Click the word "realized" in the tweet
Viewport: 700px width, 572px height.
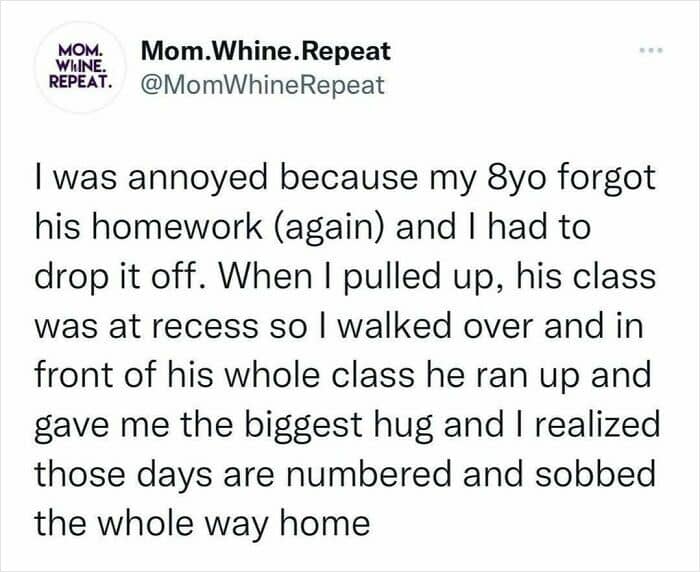pos(597,425)
